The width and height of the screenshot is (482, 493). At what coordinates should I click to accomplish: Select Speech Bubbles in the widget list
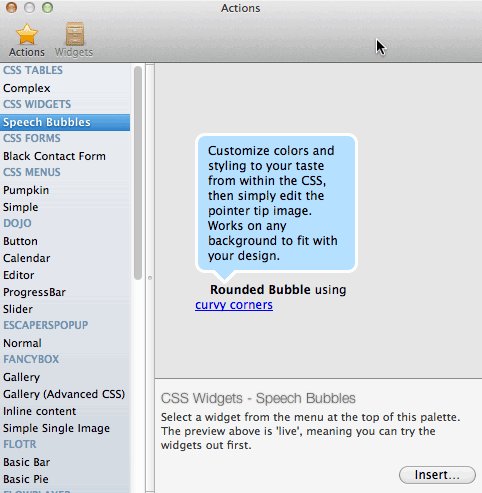(x=65, y=122)
